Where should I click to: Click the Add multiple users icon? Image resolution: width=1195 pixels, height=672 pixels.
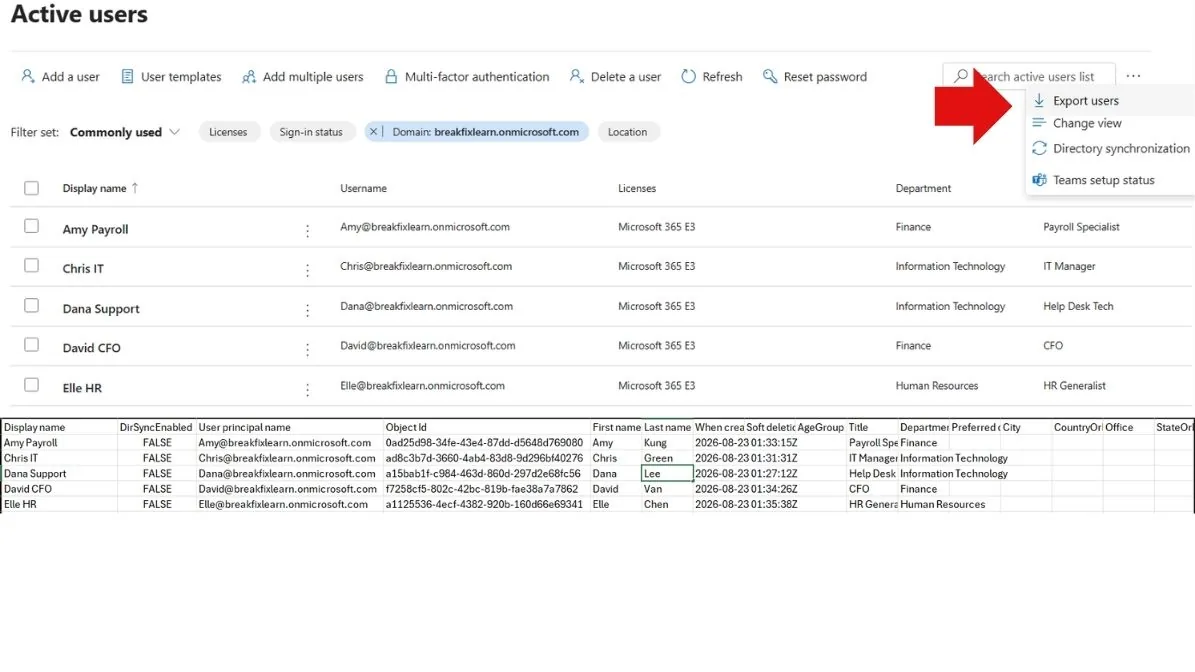pyautogui.click(x=248, y=76)
